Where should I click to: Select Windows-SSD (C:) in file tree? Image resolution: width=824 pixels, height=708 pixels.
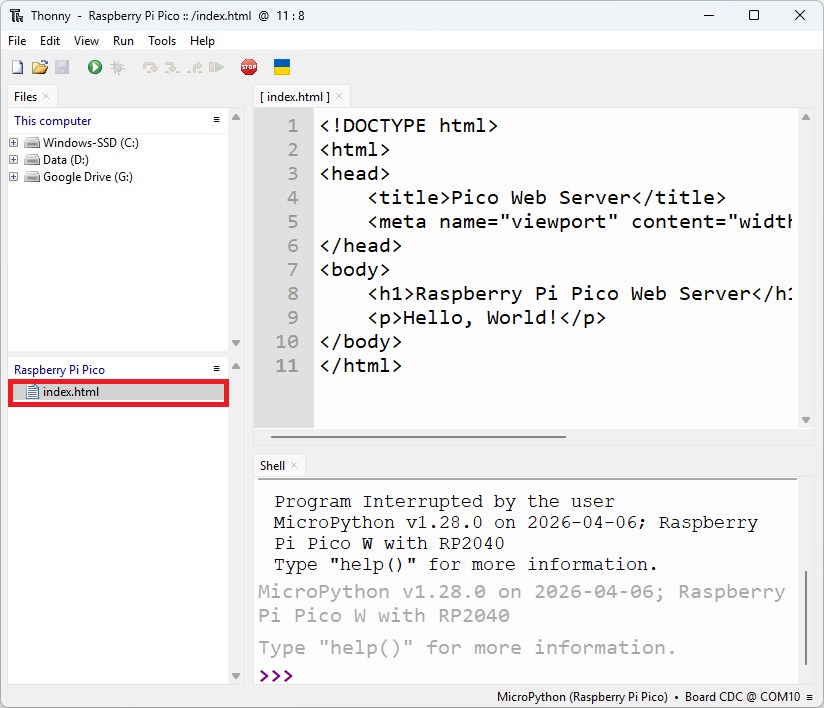click(x=90, y=142)
